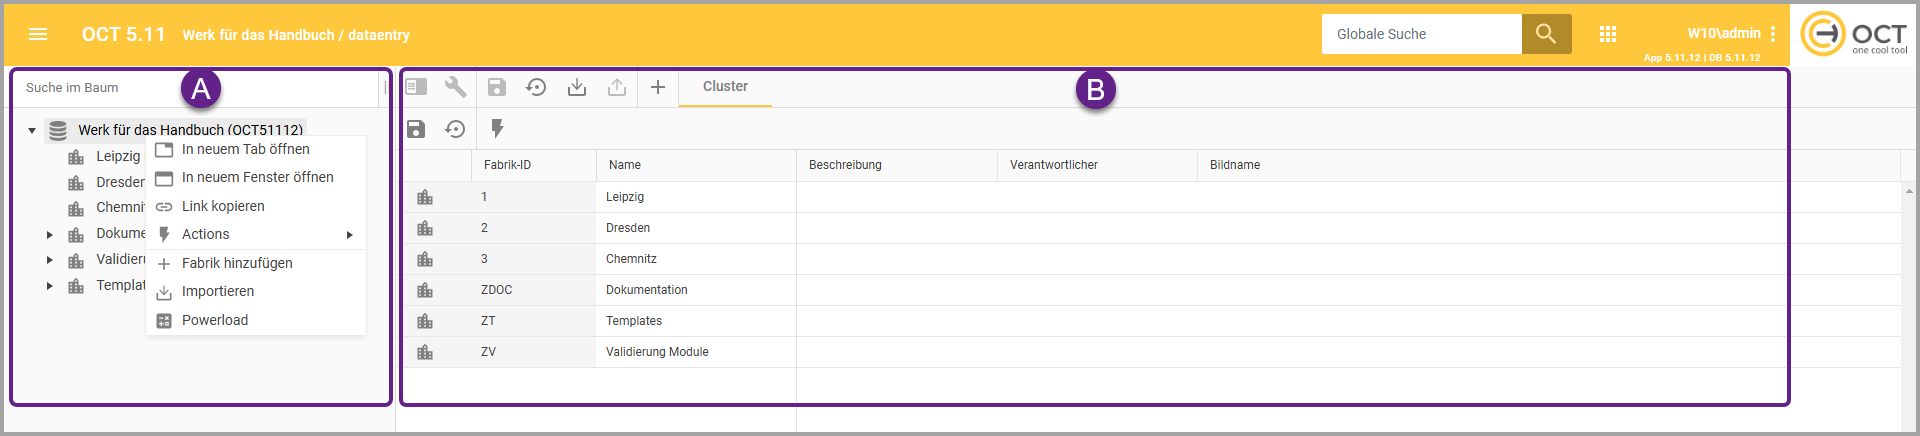Screen dimensions: 1920x436
Task: Click the Suche im Baum search field
Action: pos(195,88)
